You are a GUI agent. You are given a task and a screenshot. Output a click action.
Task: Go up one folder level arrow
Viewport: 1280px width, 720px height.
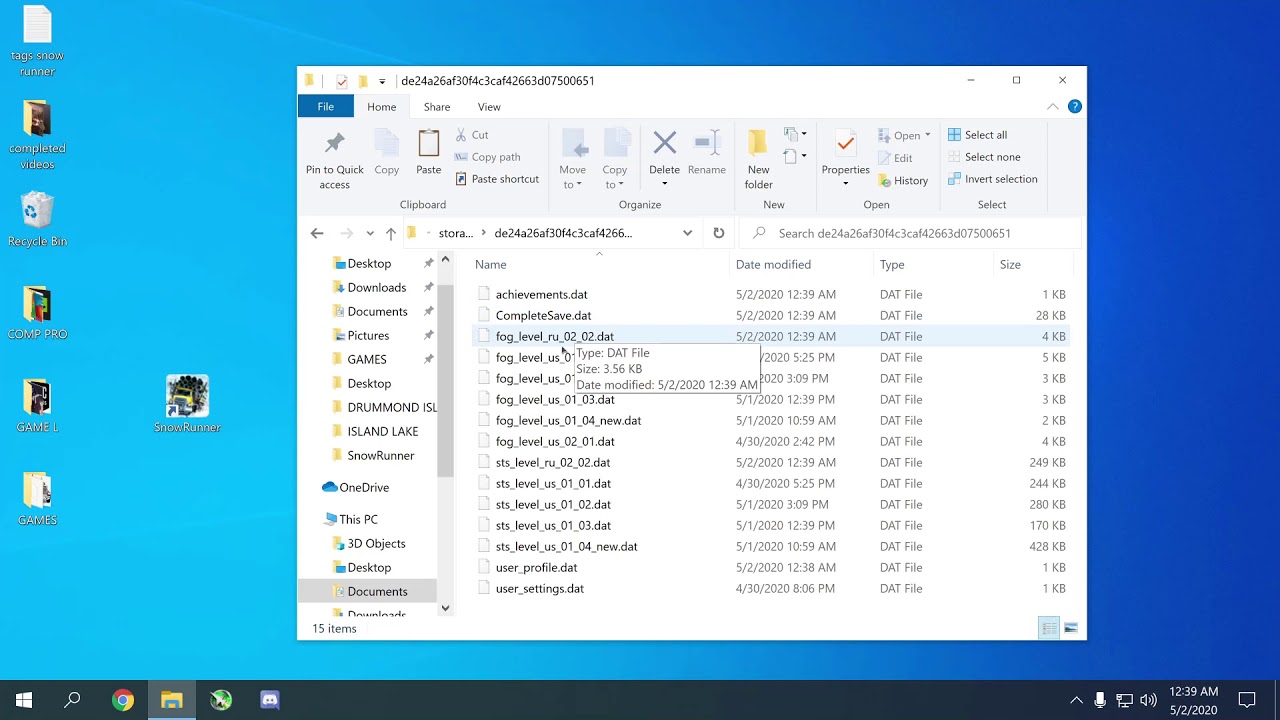pos(391,233)
